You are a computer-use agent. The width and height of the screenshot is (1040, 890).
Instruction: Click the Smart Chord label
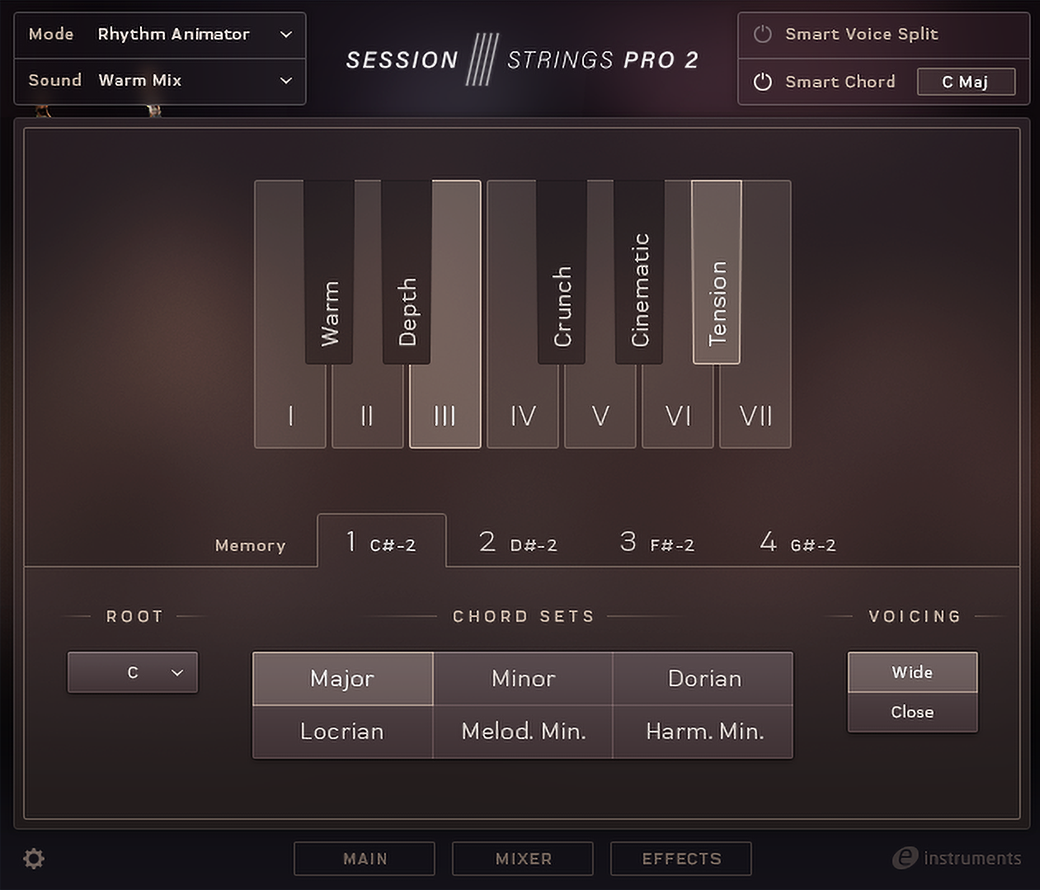pyautogui.click(x=840, y=82)
